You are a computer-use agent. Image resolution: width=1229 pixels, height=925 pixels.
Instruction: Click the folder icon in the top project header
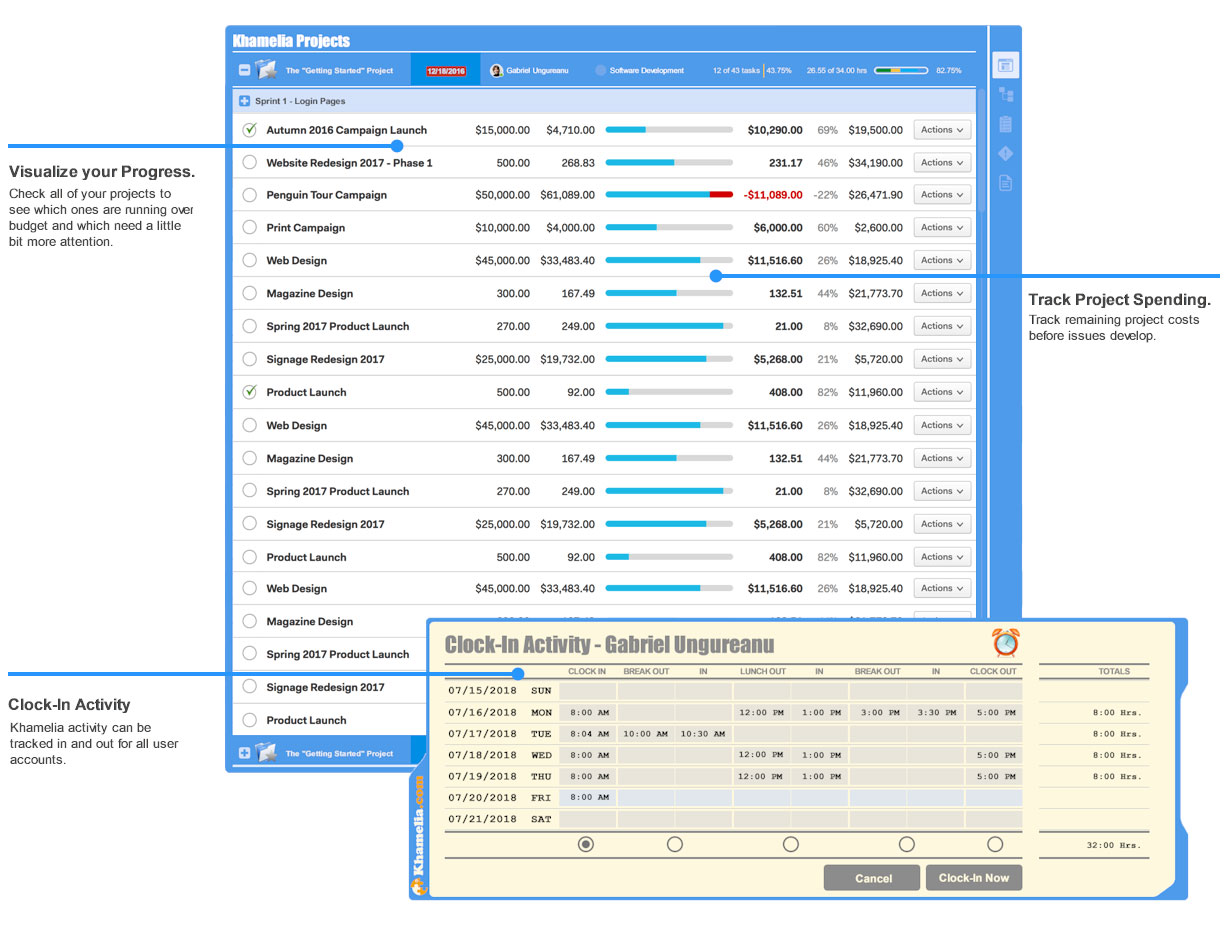tap(265, 70)
